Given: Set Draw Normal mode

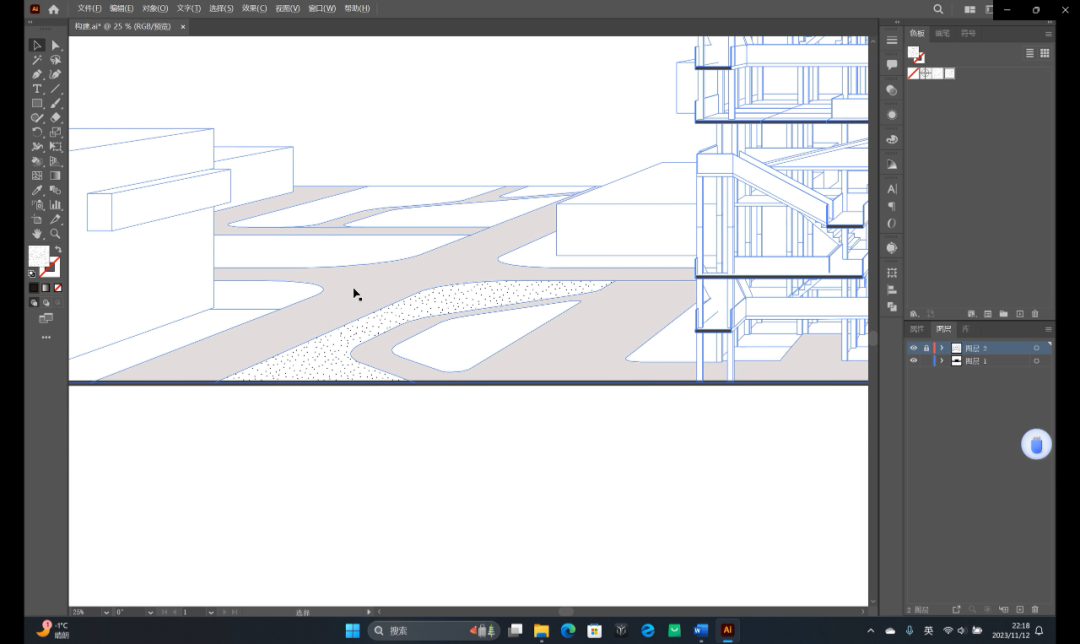Looking at the screenshot, I should (x=34, y=302).
